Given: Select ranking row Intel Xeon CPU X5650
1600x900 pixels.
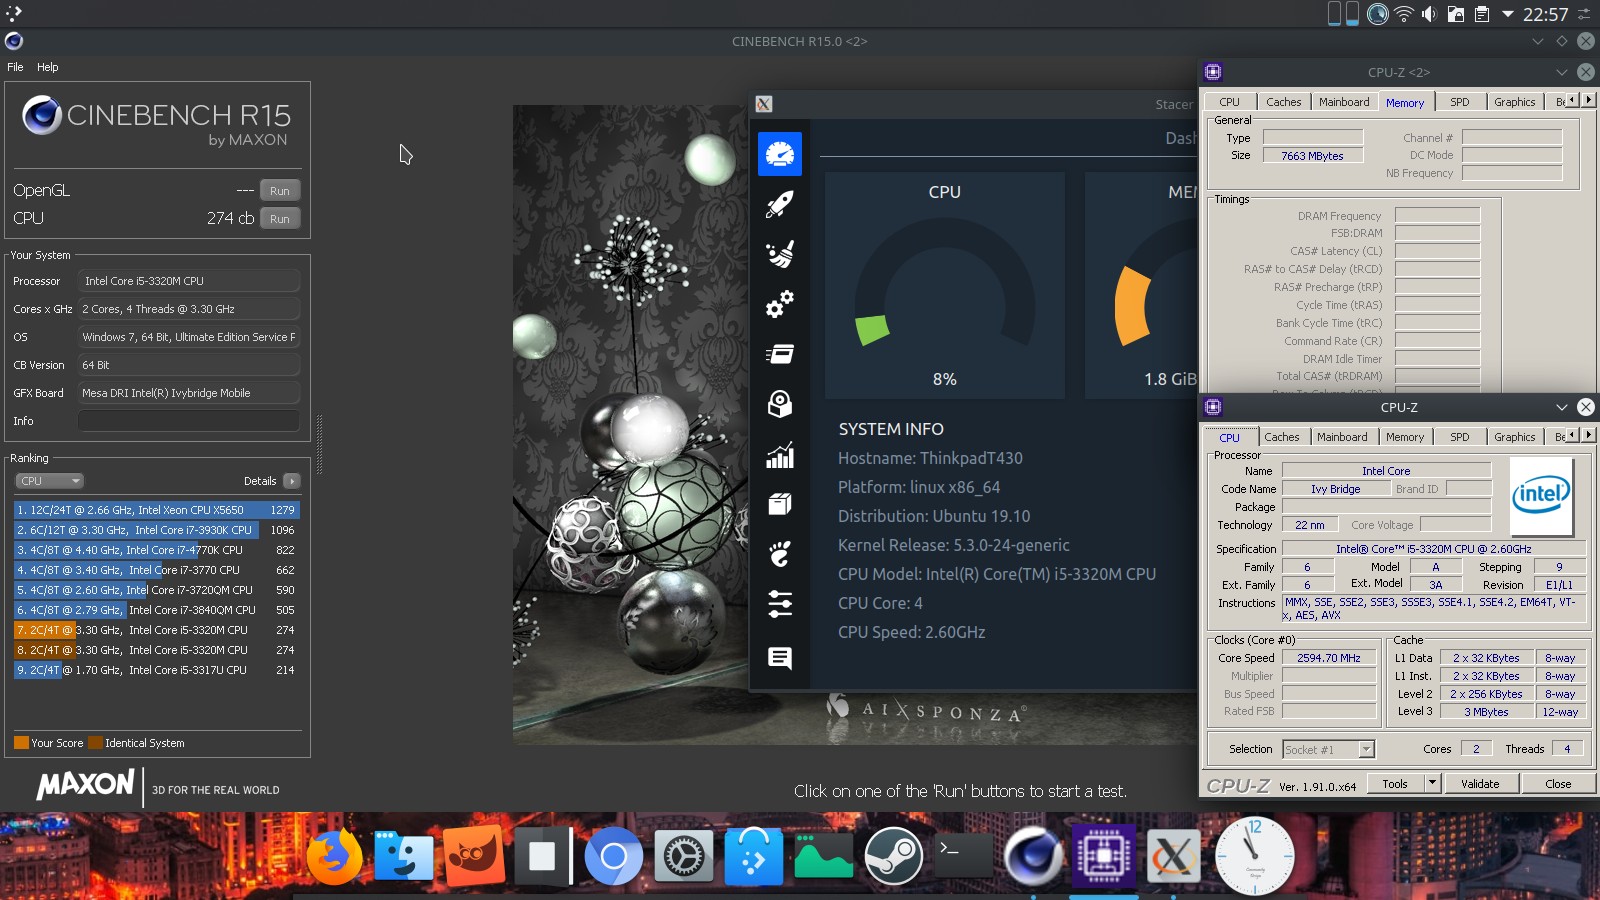Looking at the screenshot, I should 156,510.
